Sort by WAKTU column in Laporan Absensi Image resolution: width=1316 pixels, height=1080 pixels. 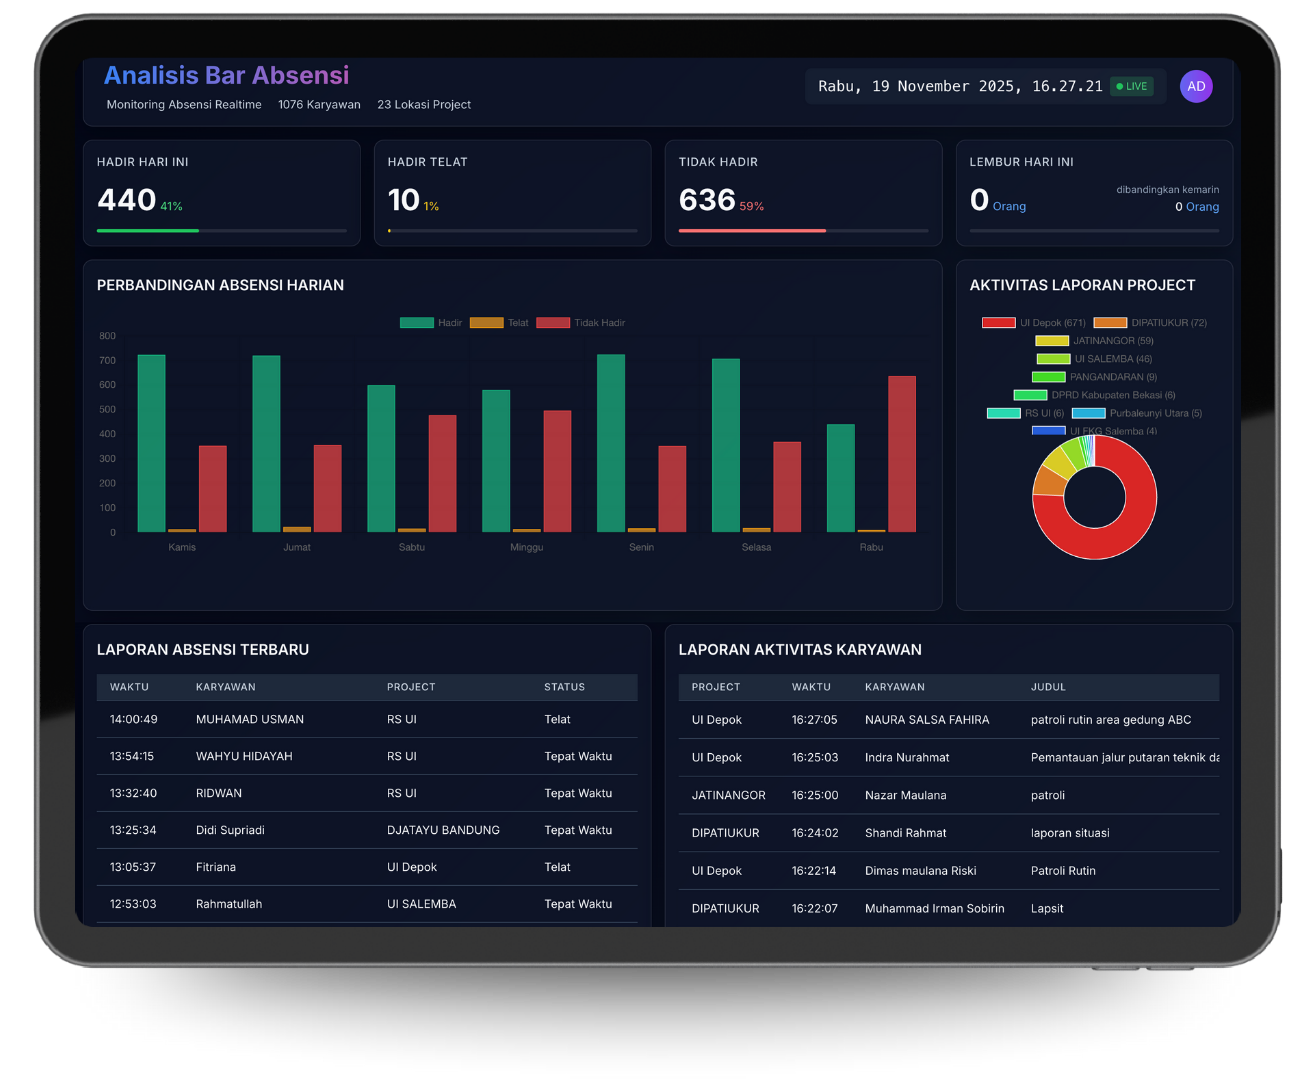129,687
